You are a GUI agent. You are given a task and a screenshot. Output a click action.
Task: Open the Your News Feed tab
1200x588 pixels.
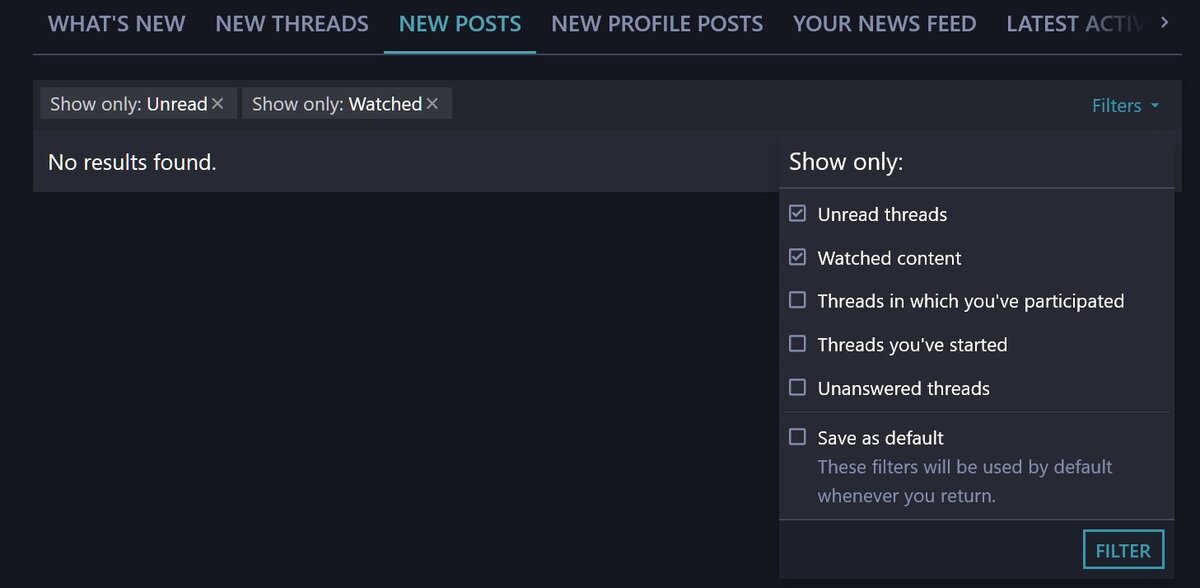[884, 24]
